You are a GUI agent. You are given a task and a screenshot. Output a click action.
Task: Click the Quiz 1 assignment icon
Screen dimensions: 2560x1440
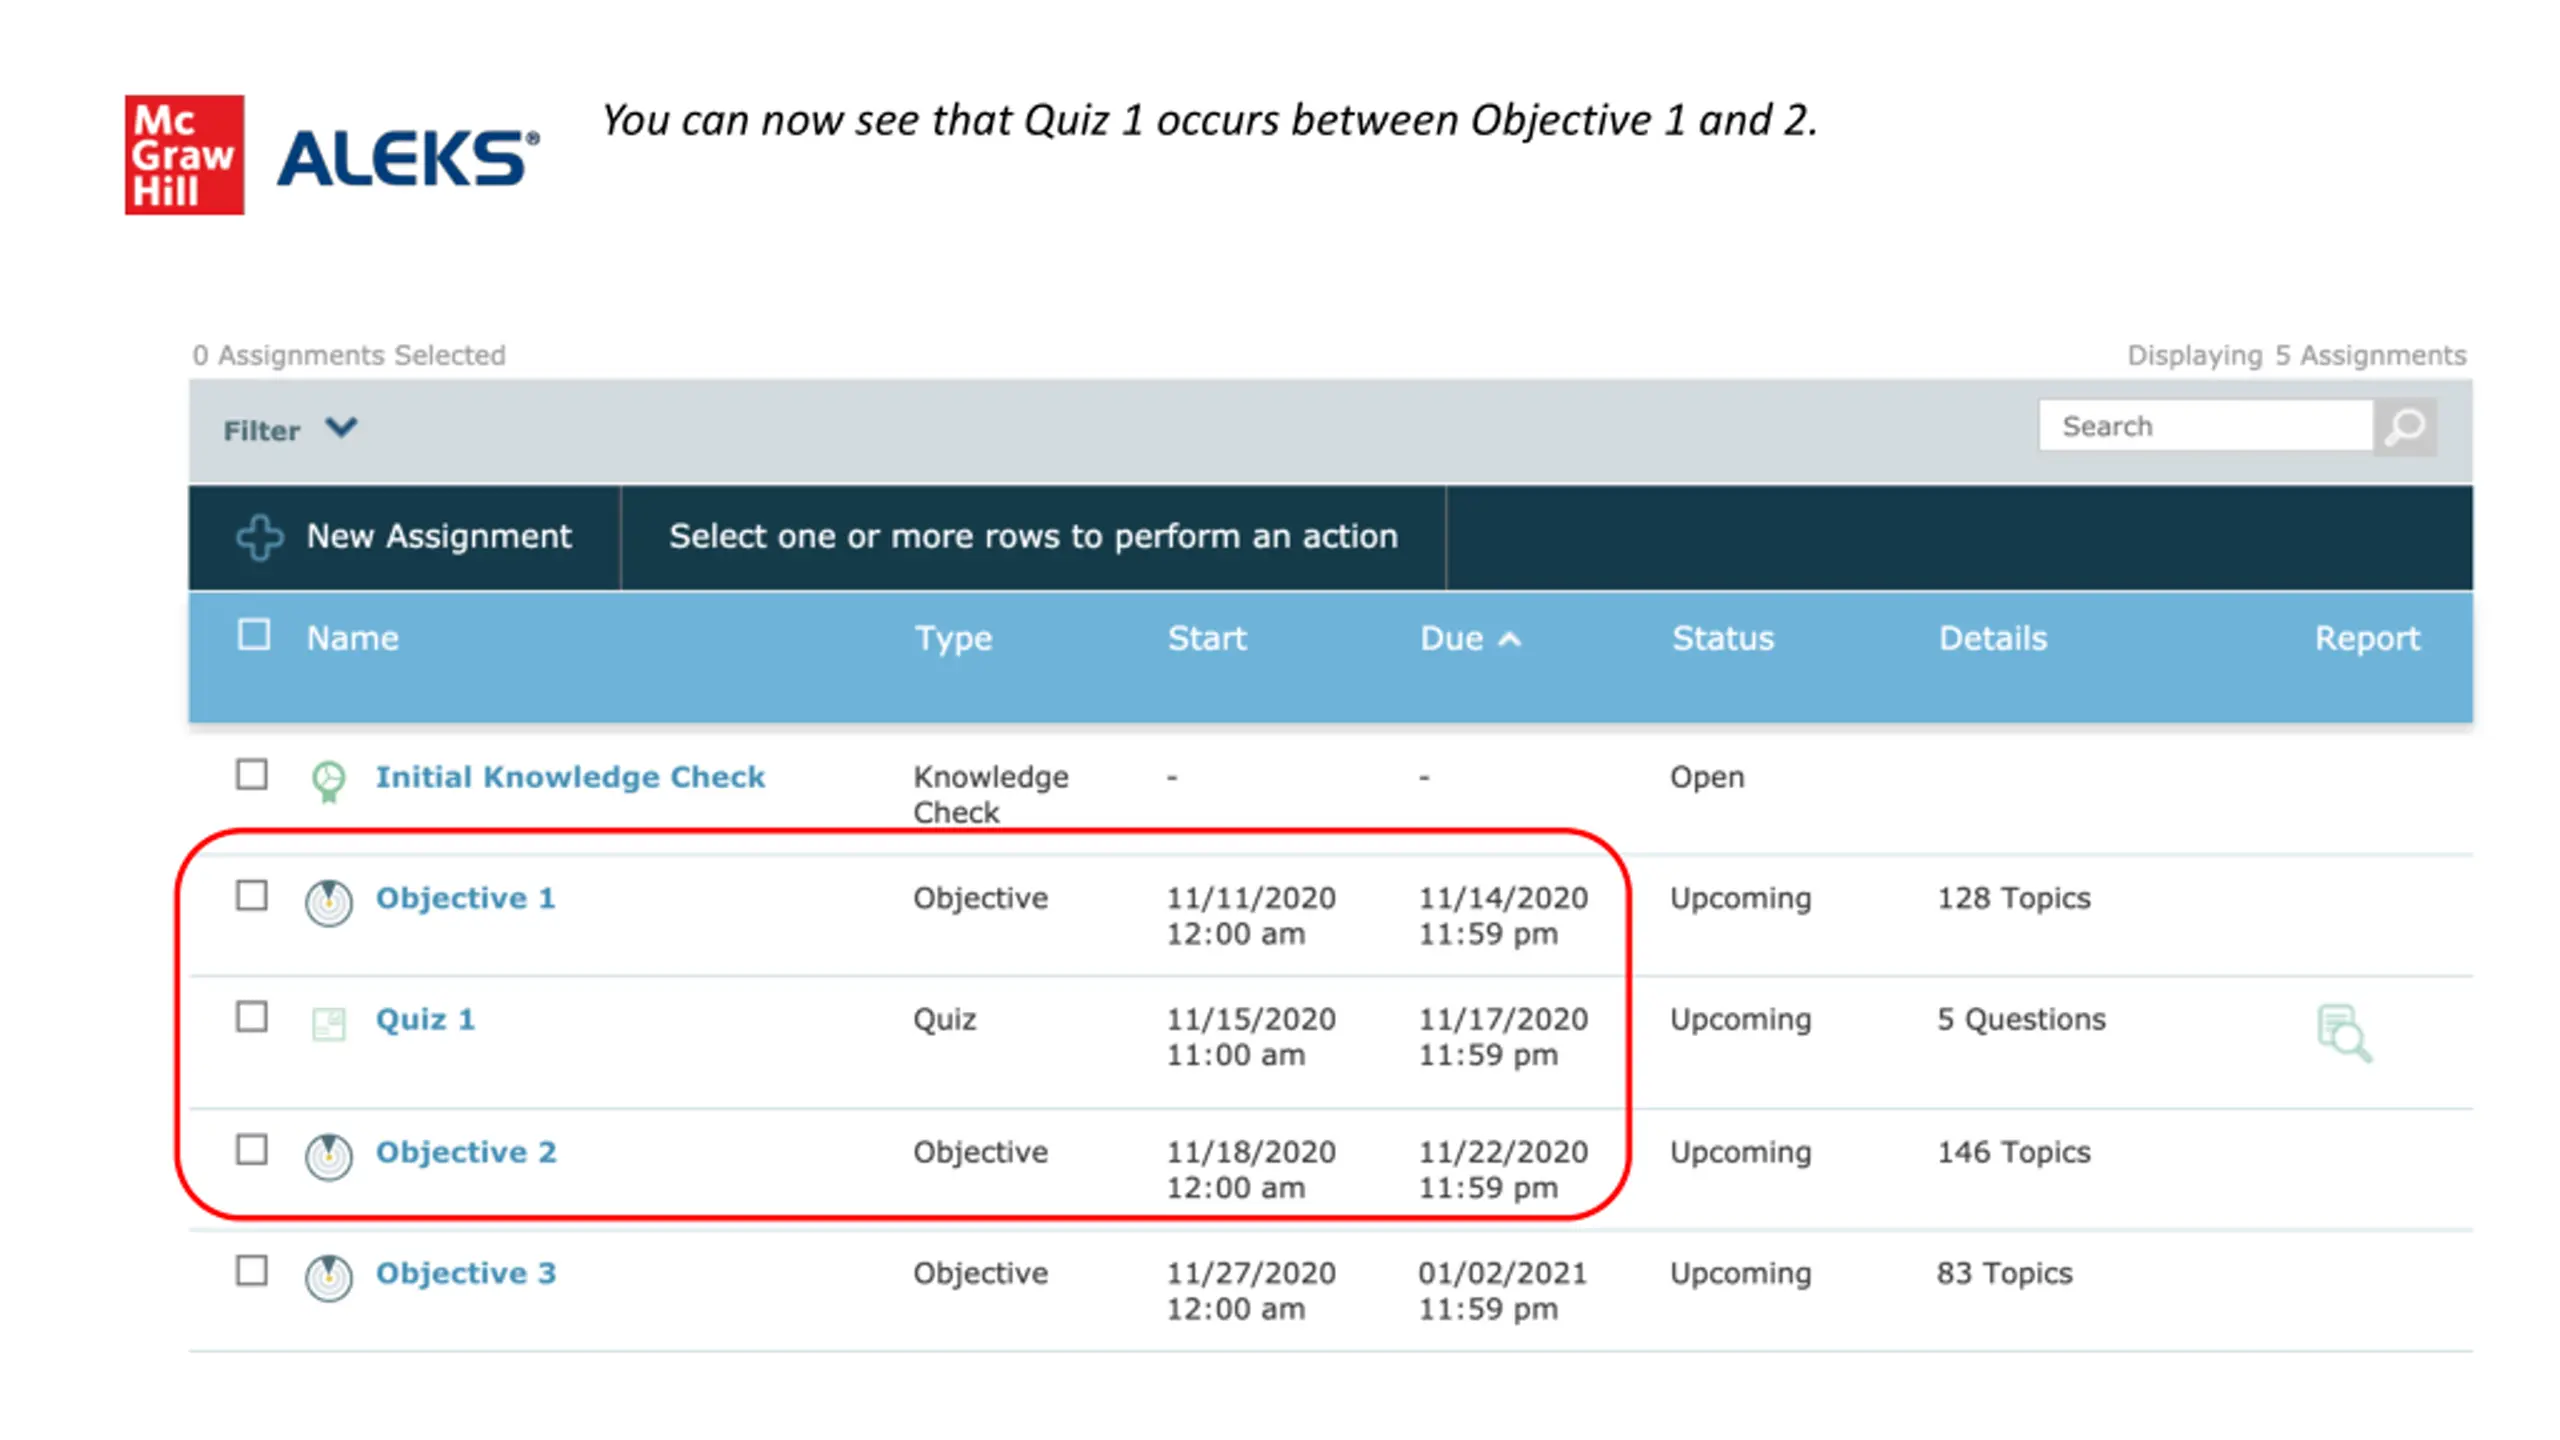tap(328, 1024)
